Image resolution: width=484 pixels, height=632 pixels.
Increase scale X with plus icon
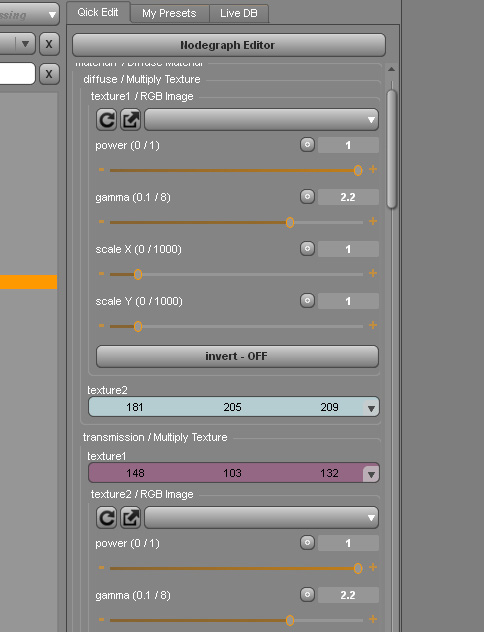point(373,273)
